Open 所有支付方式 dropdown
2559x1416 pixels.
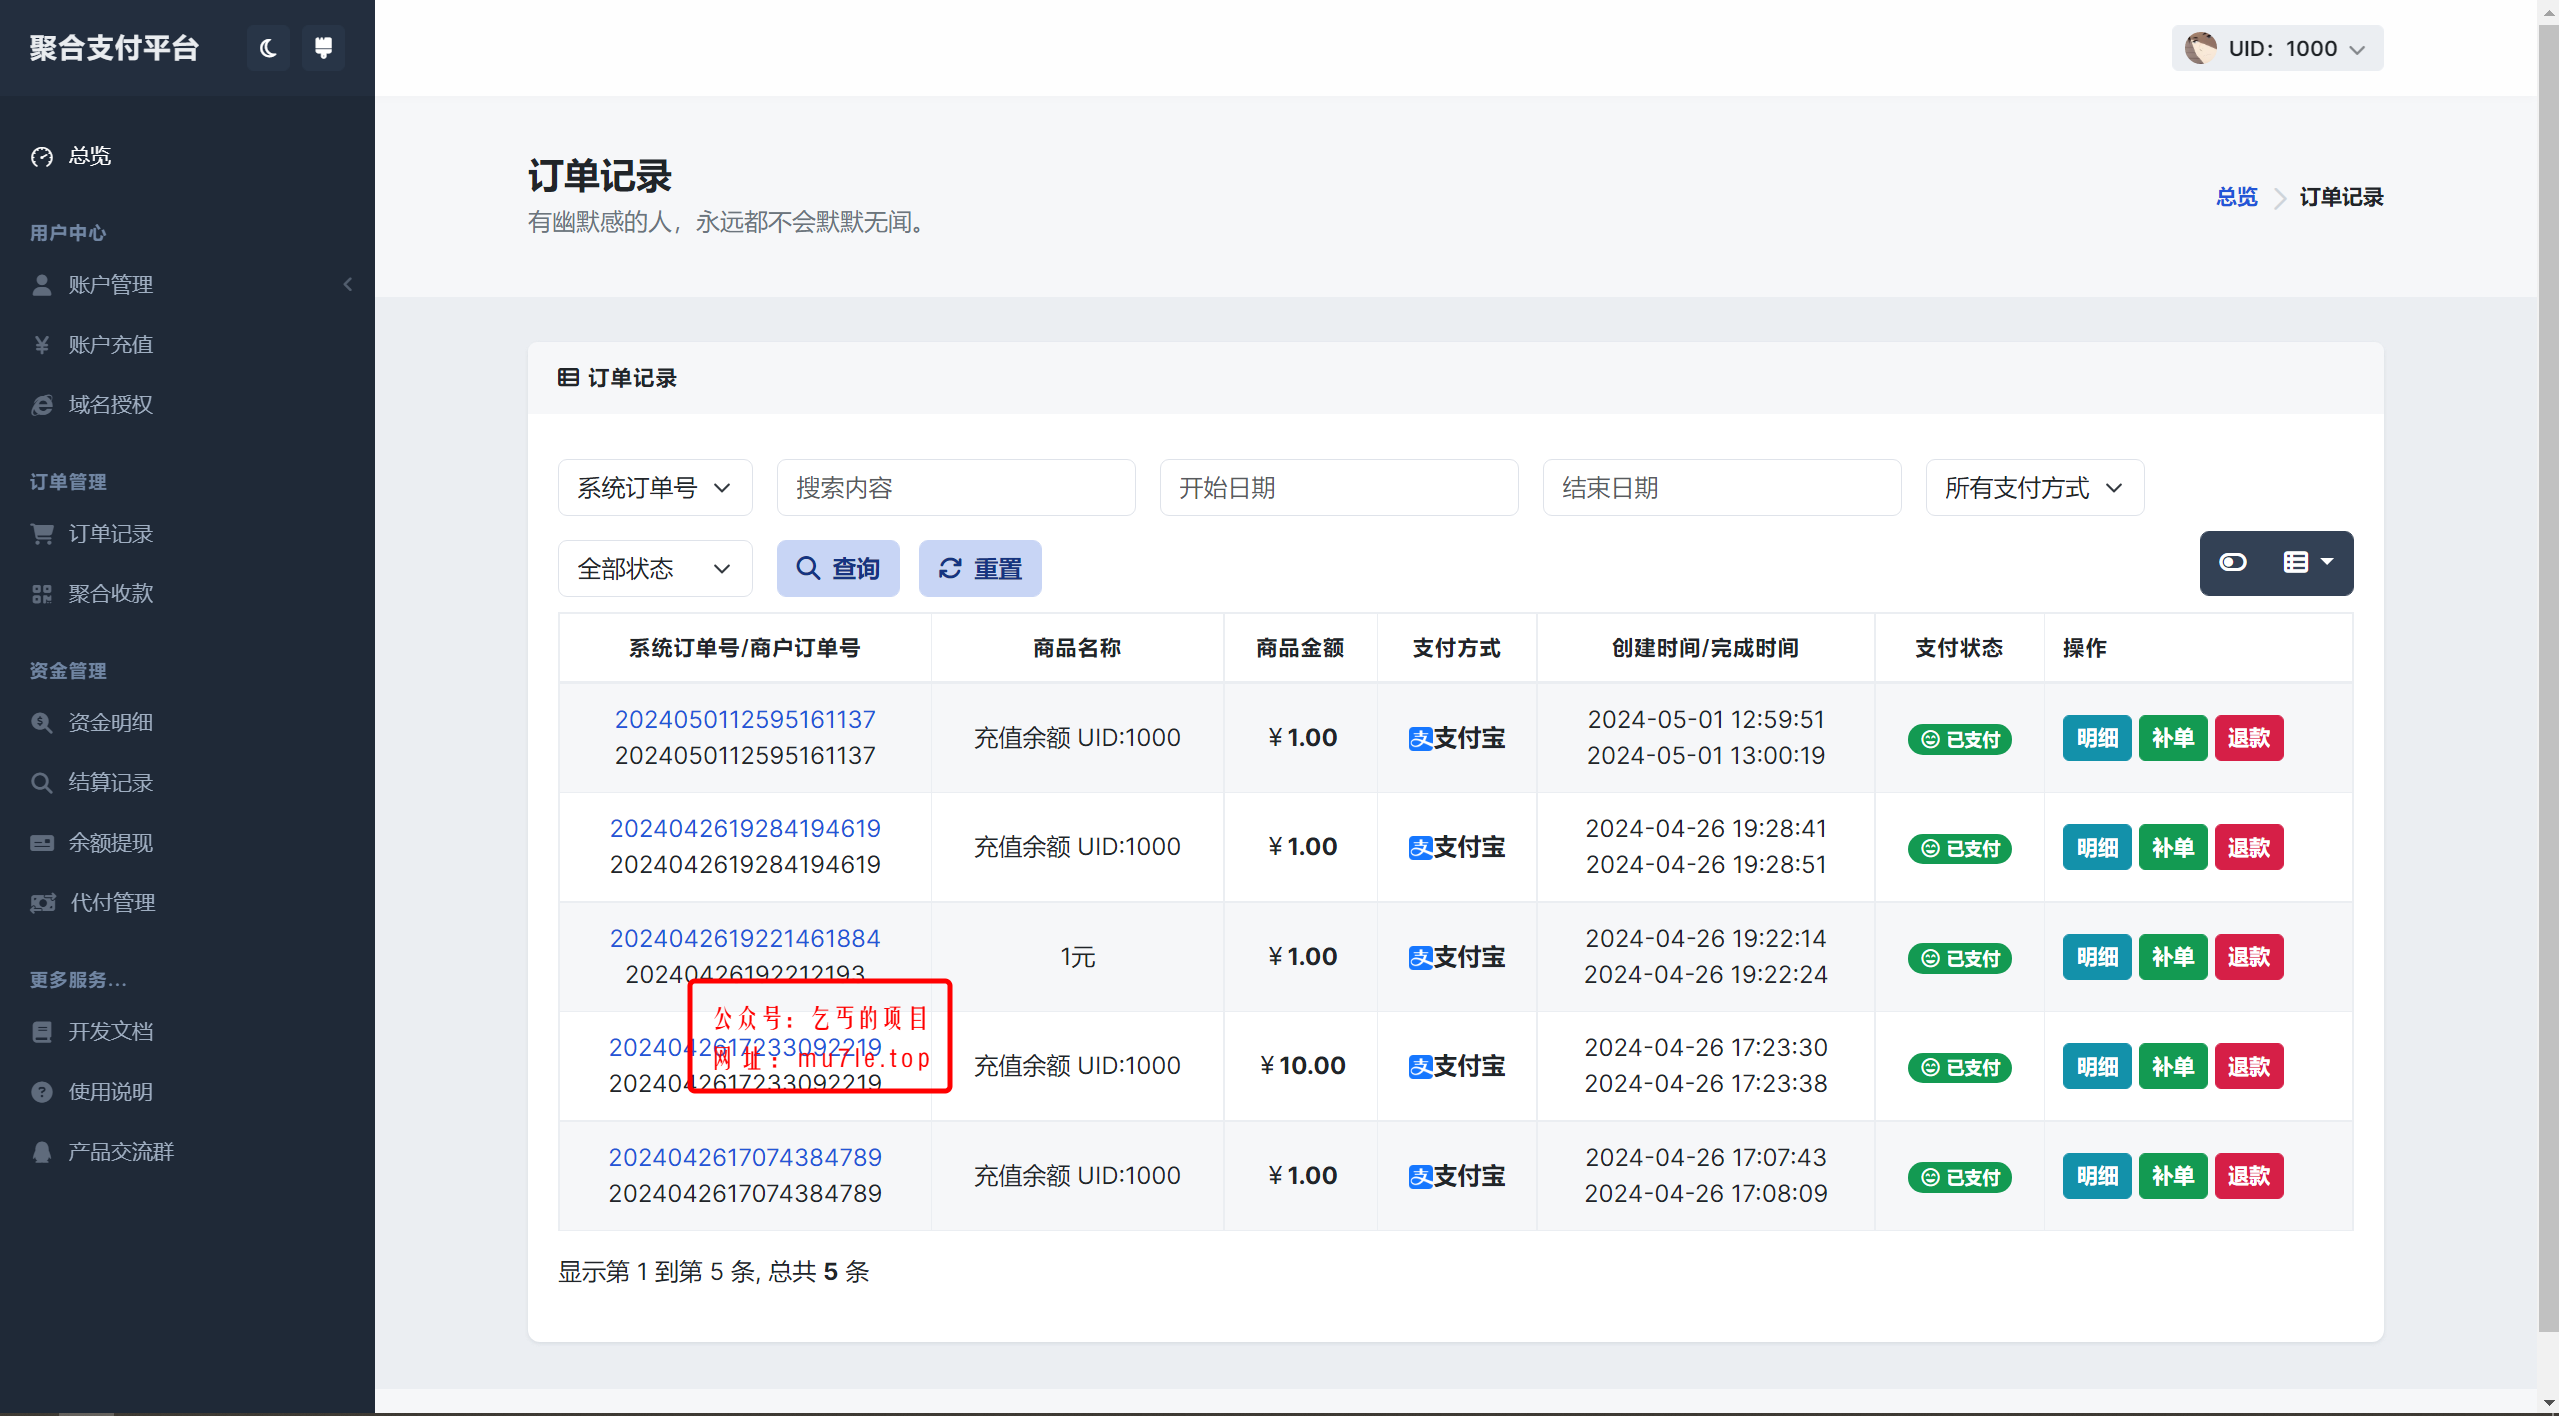pos(2035,488)
